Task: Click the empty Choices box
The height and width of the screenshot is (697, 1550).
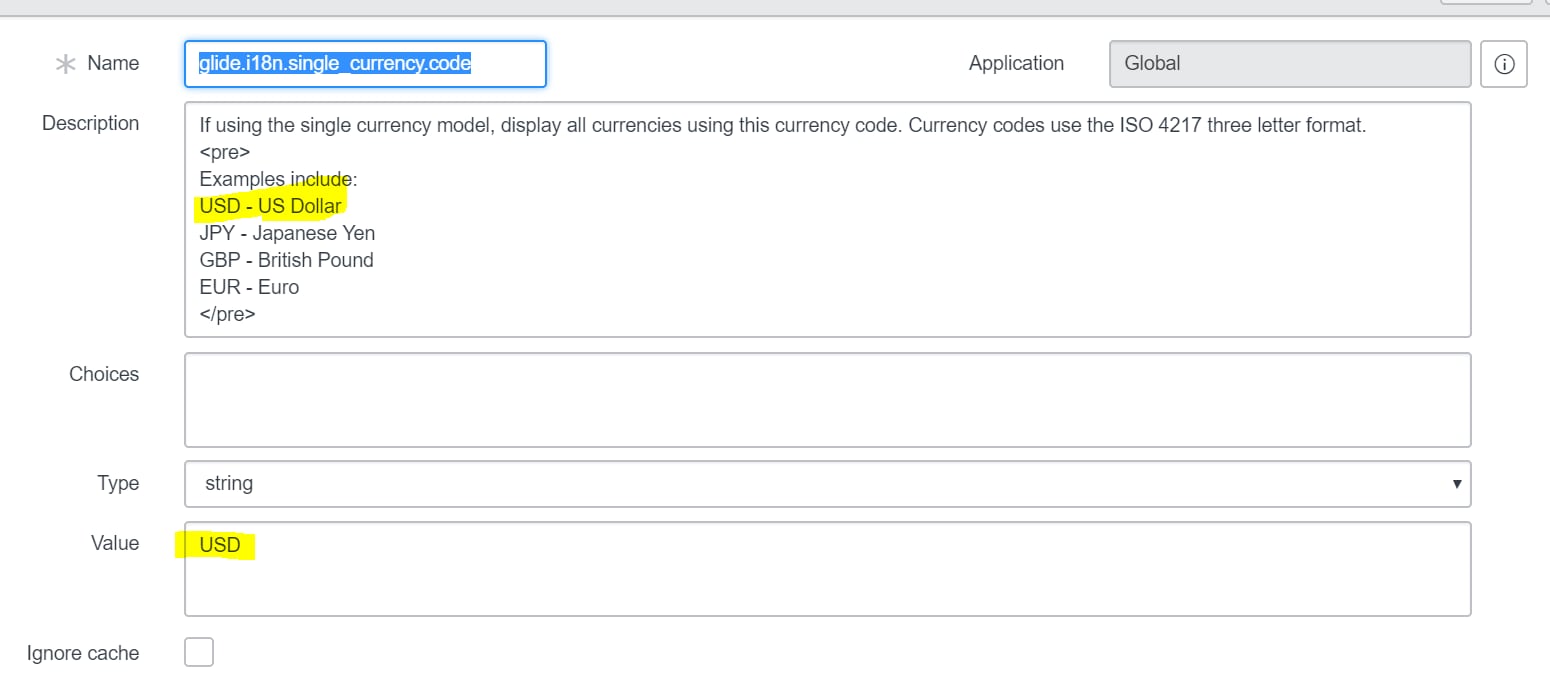Action: point(827,399)
